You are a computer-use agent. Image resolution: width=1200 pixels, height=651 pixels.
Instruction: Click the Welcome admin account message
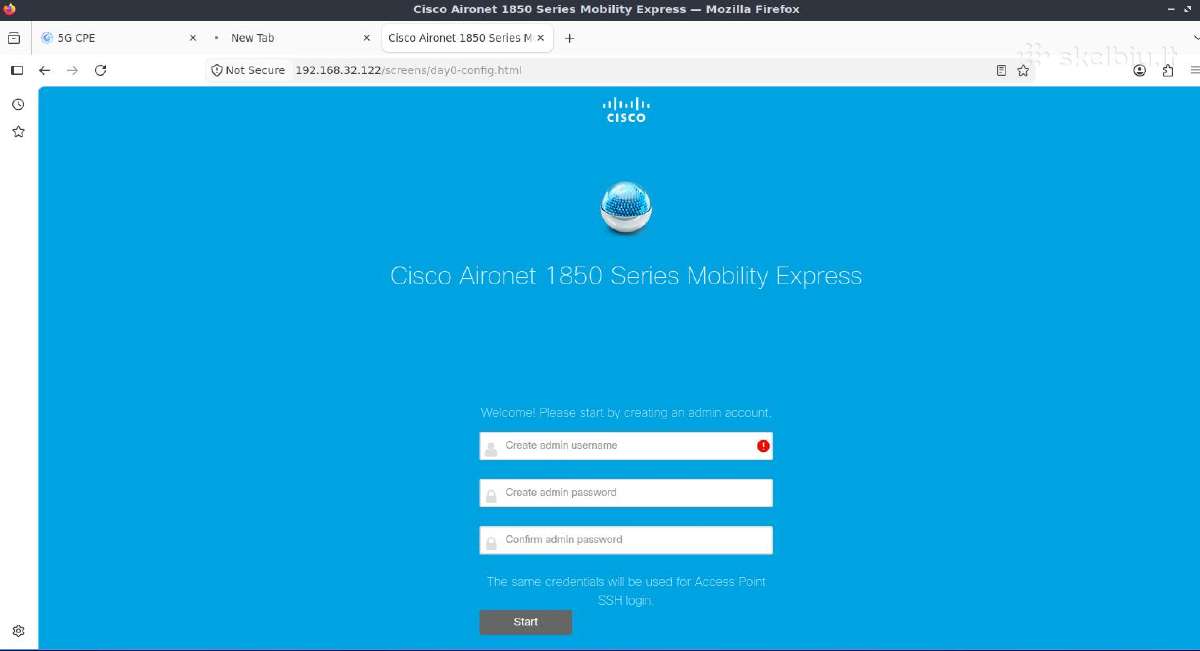click(x=626, y=413)
